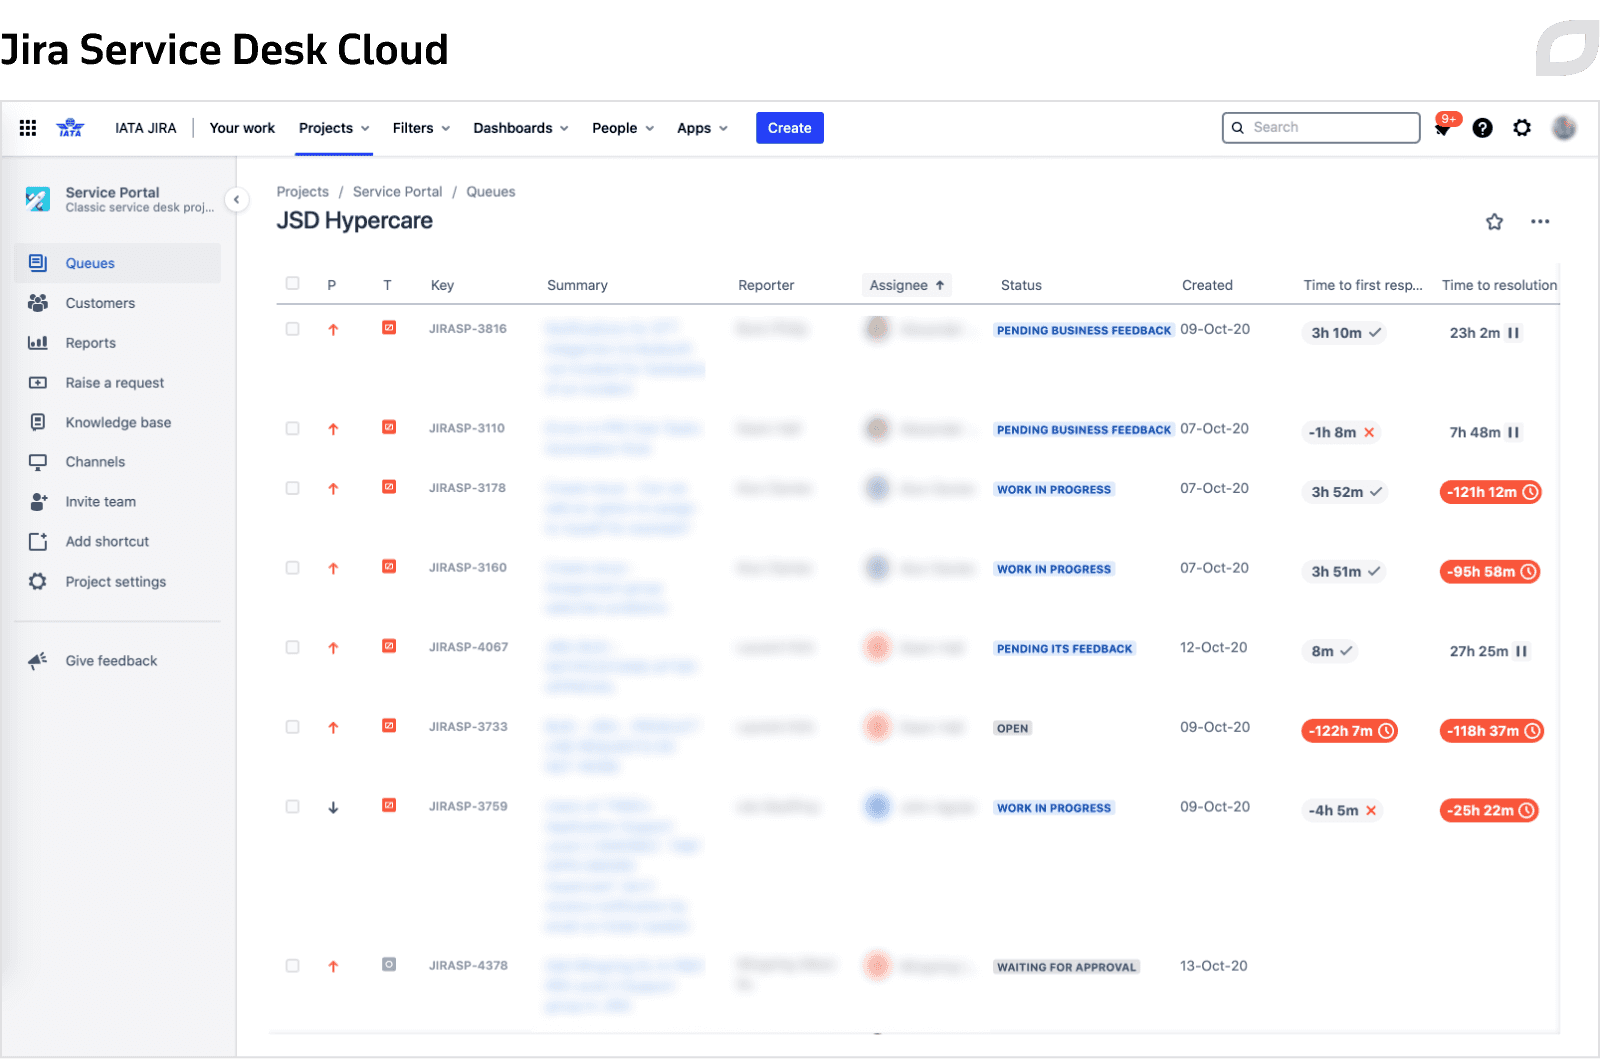Click the Knowledge base icon
The image size is (1600, 1060).
click(x=38, y=422)
